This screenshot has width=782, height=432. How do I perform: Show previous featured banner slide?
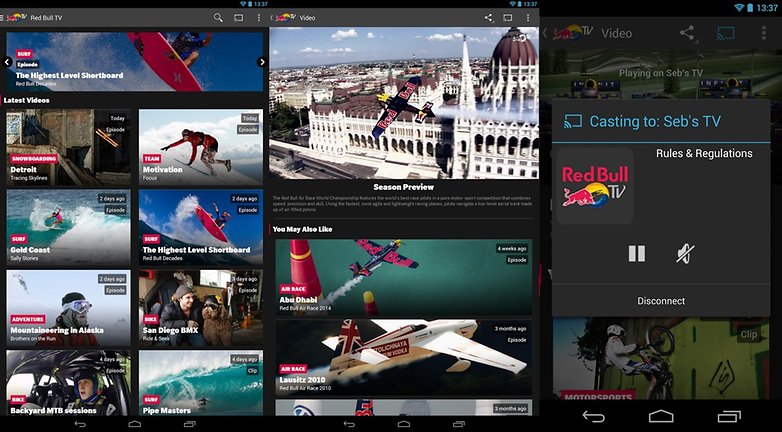7,62
